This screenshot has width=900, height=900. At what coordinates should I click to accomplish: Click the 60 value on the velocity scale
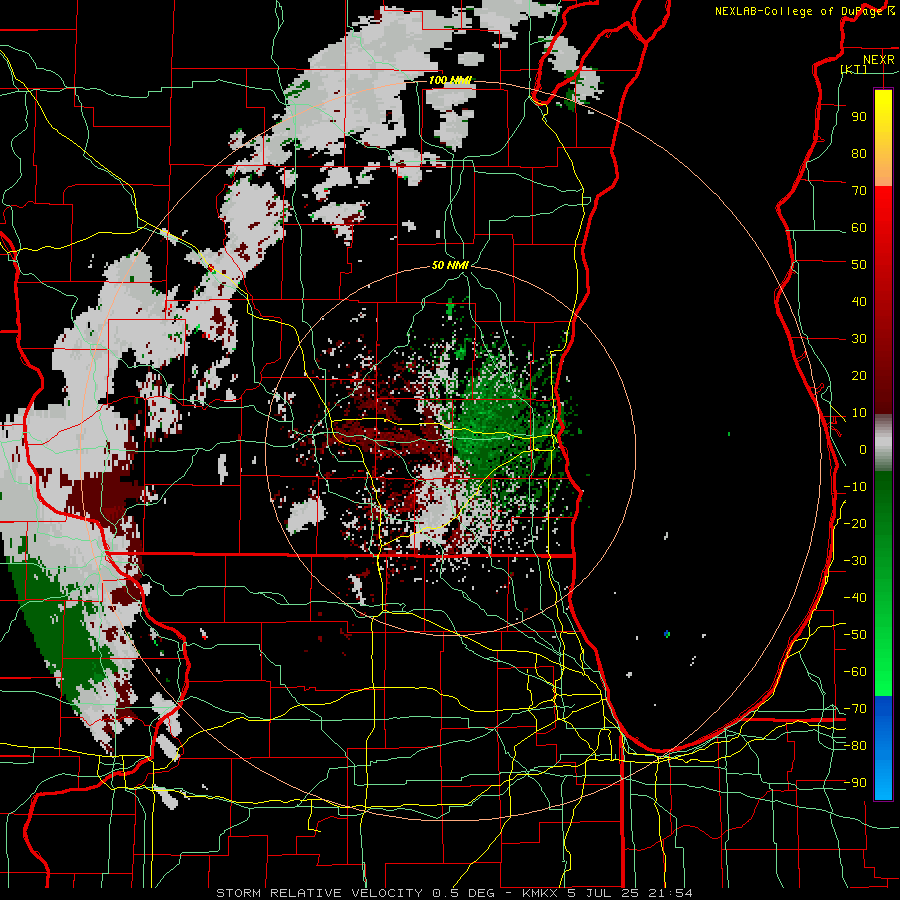coord(859,228)
